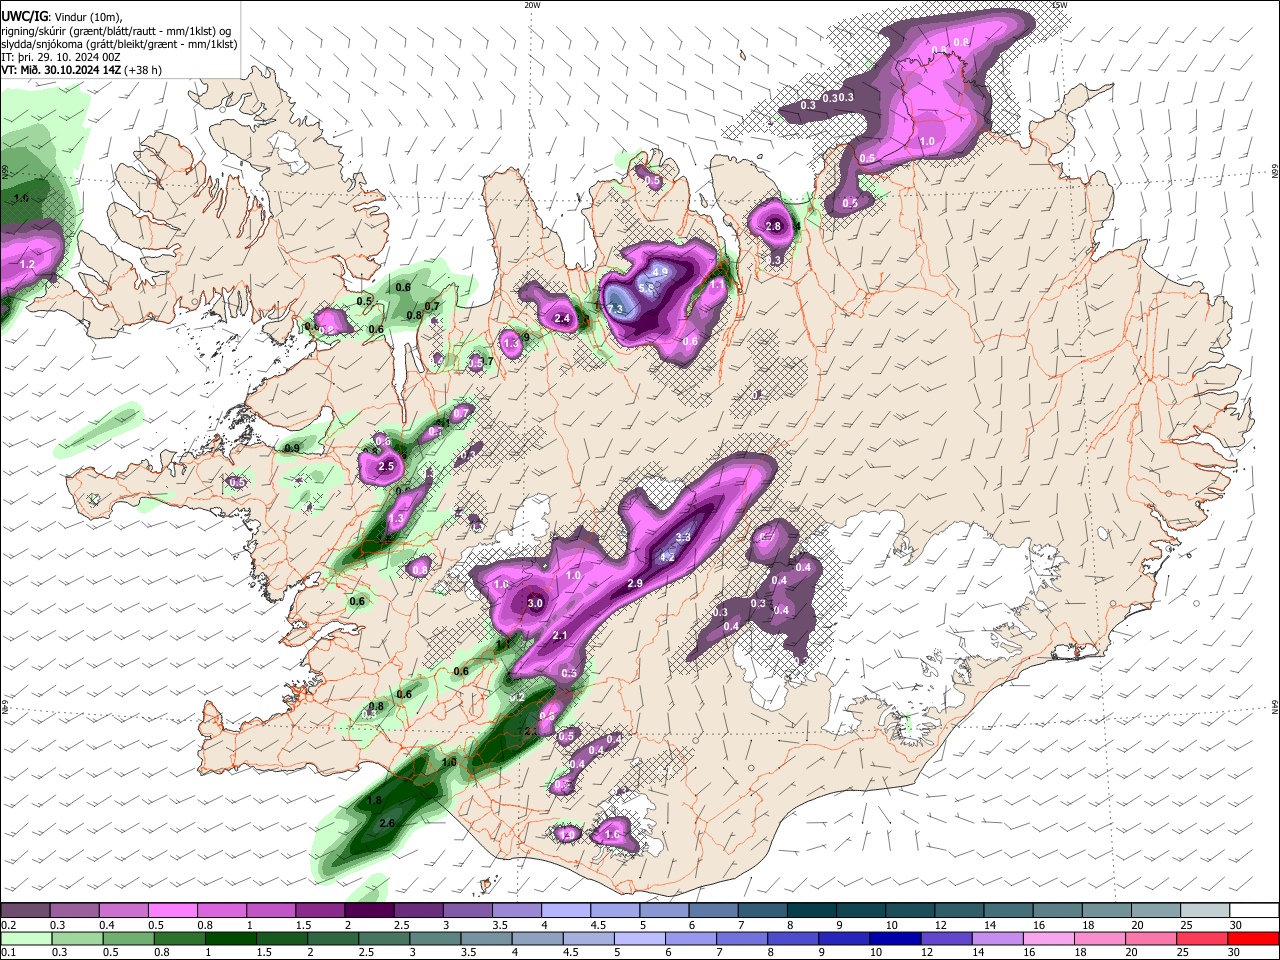
Task: Click the snow legend swatch starting at 0.2
Action: [25, 911]
